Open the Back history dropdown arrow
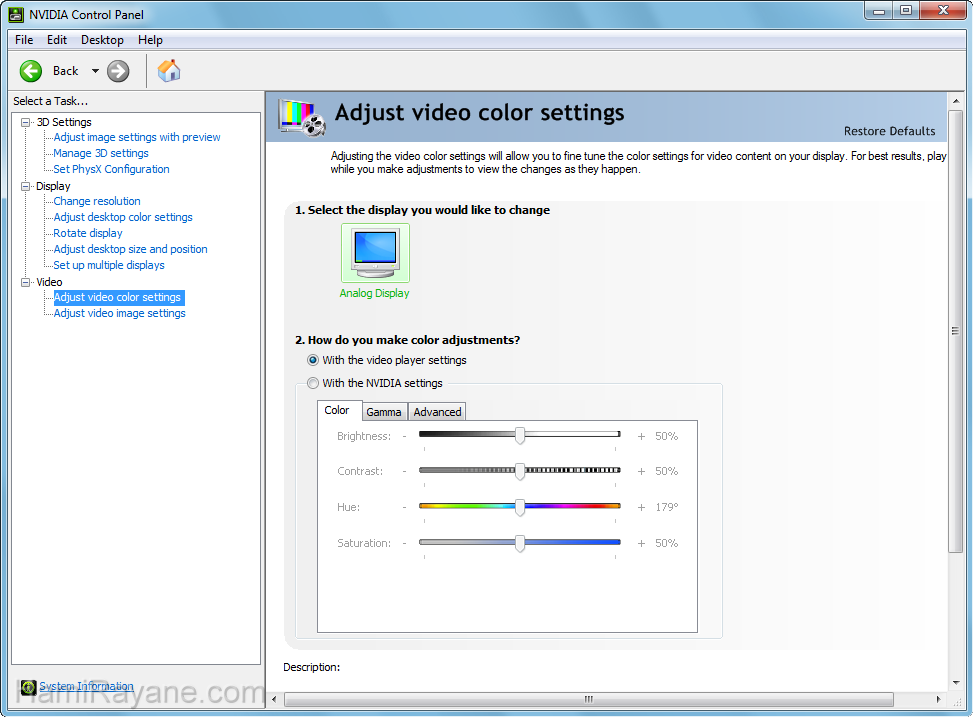This screenshot has width=973, height=717. (95, 71)
